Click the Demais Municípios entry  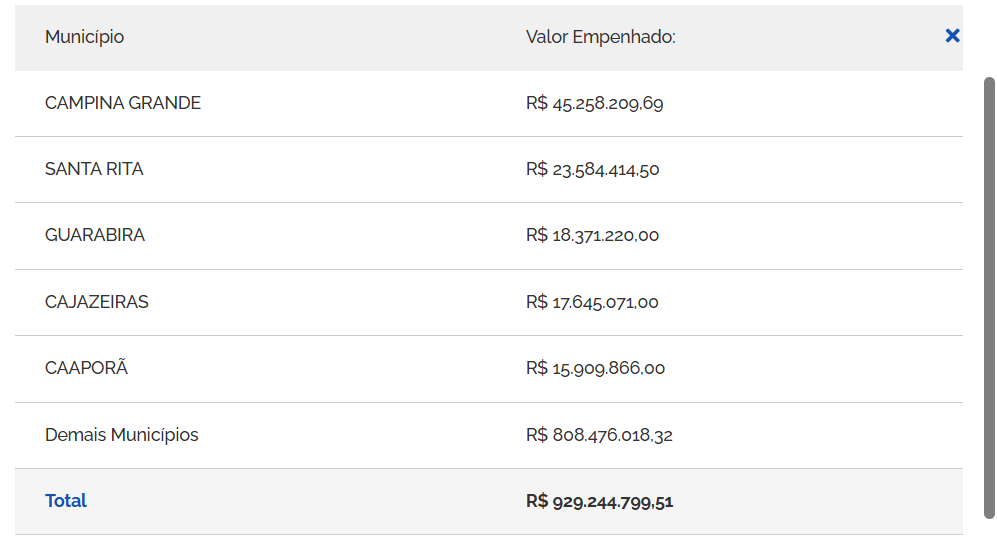[122, 435]
